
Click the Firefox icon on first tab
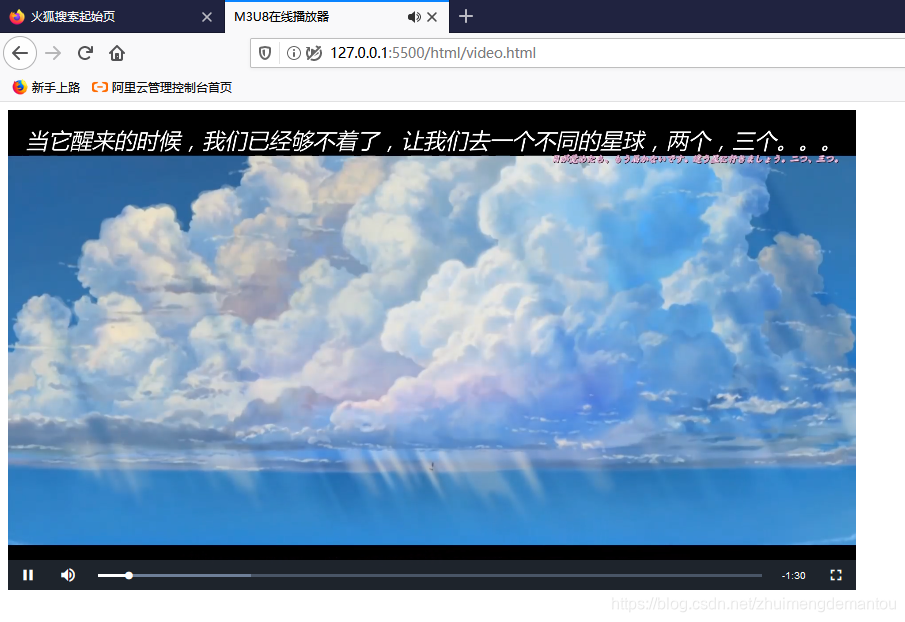pos(17,17)
